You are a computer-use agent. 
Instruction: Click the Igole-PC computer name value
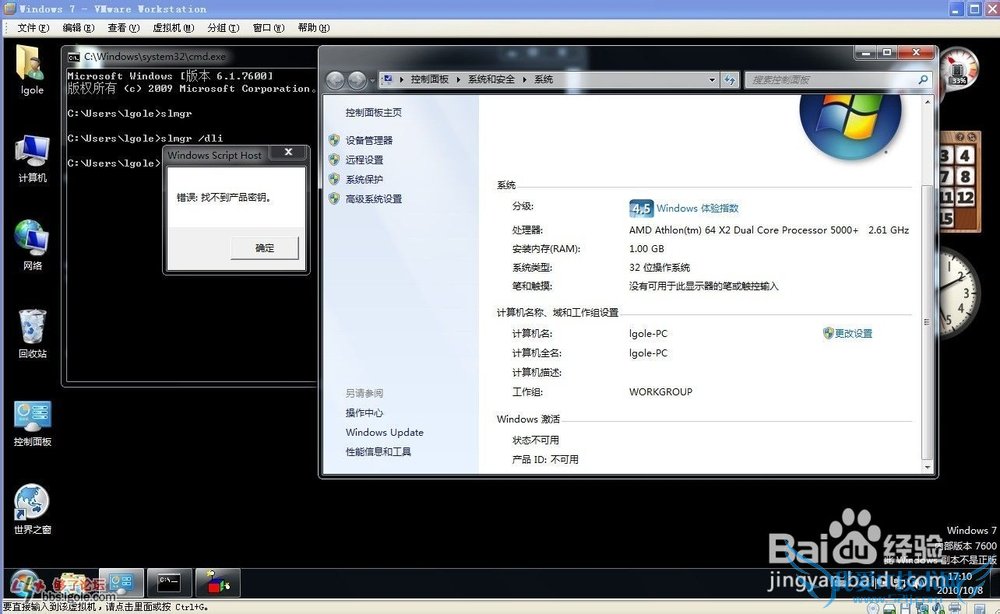648,333
